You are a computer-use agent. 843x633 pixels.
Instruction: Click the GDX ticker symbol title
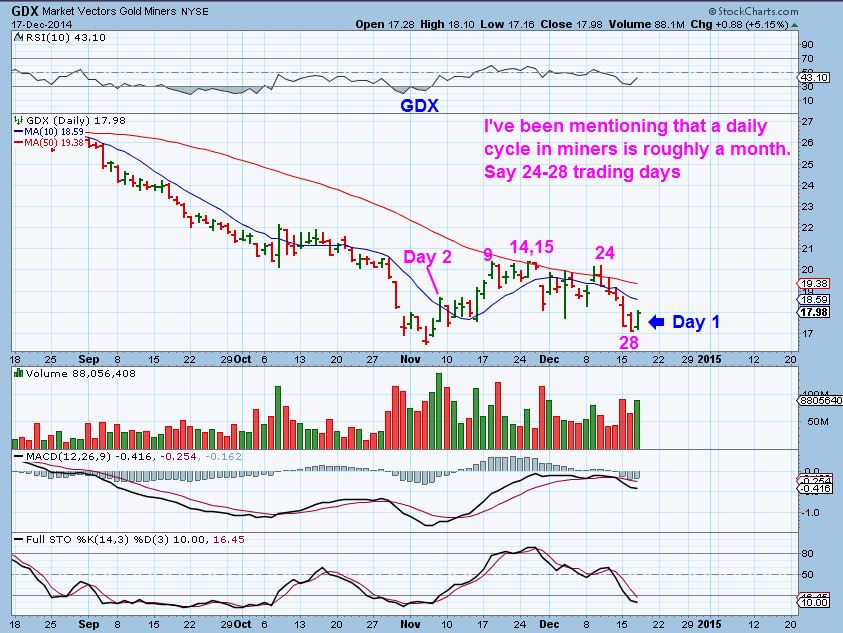pyautogui.click(x=24, y=11)
